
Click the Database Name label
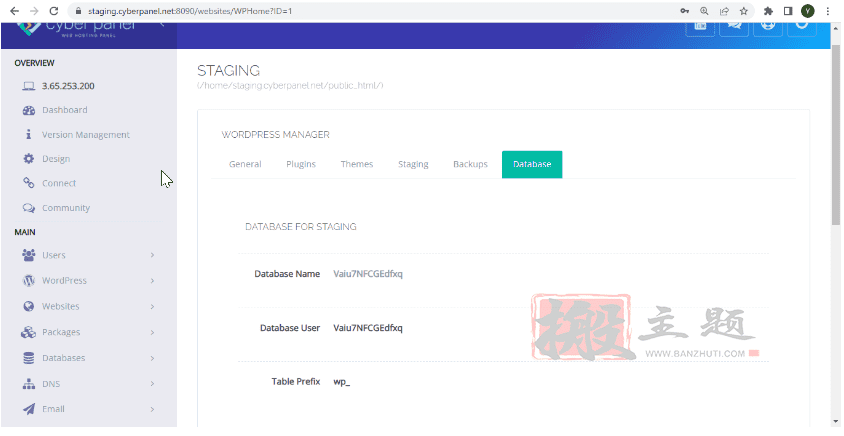[x=287, y=273]
